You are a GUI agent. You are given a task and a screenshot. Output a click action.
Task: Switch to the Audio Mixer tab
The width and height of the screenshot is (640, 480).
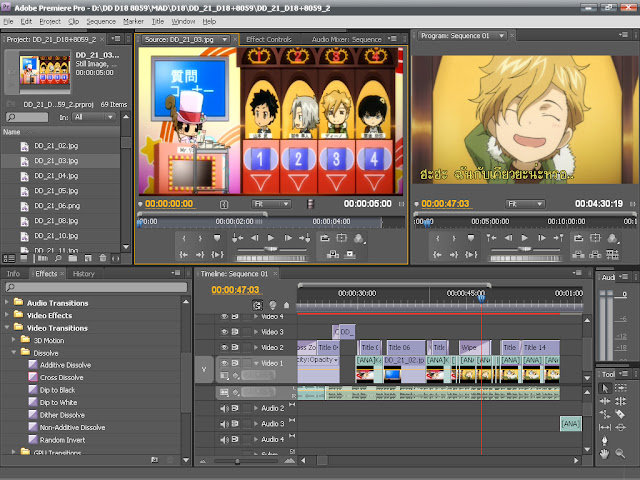pyautogui.click(x=346, y=39)
